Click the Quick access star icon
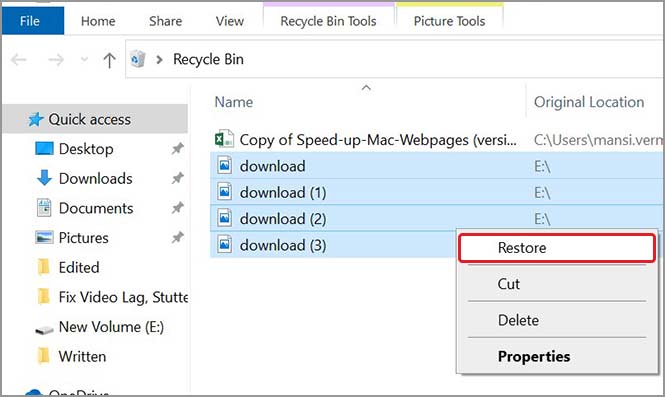Image resolution: width=665 pixels, height=397 pixels. click(36, 119)
